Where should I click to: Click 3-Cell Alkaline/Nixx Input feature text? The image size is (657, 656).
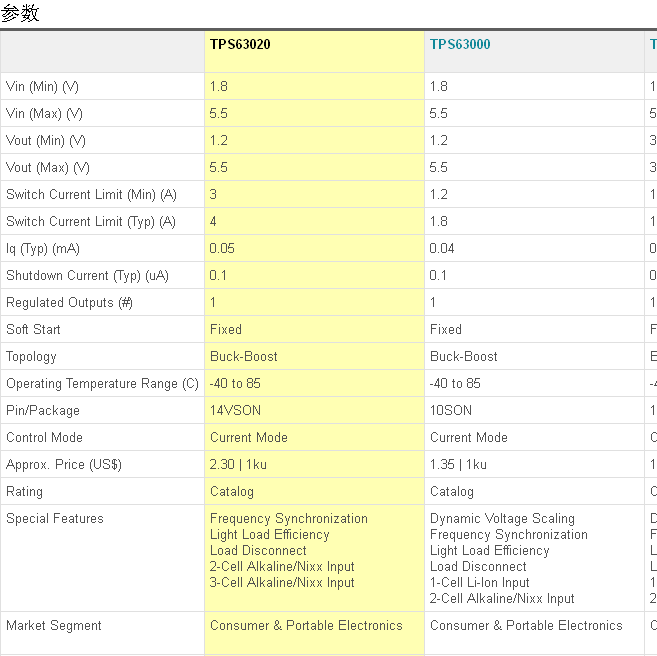282,582
